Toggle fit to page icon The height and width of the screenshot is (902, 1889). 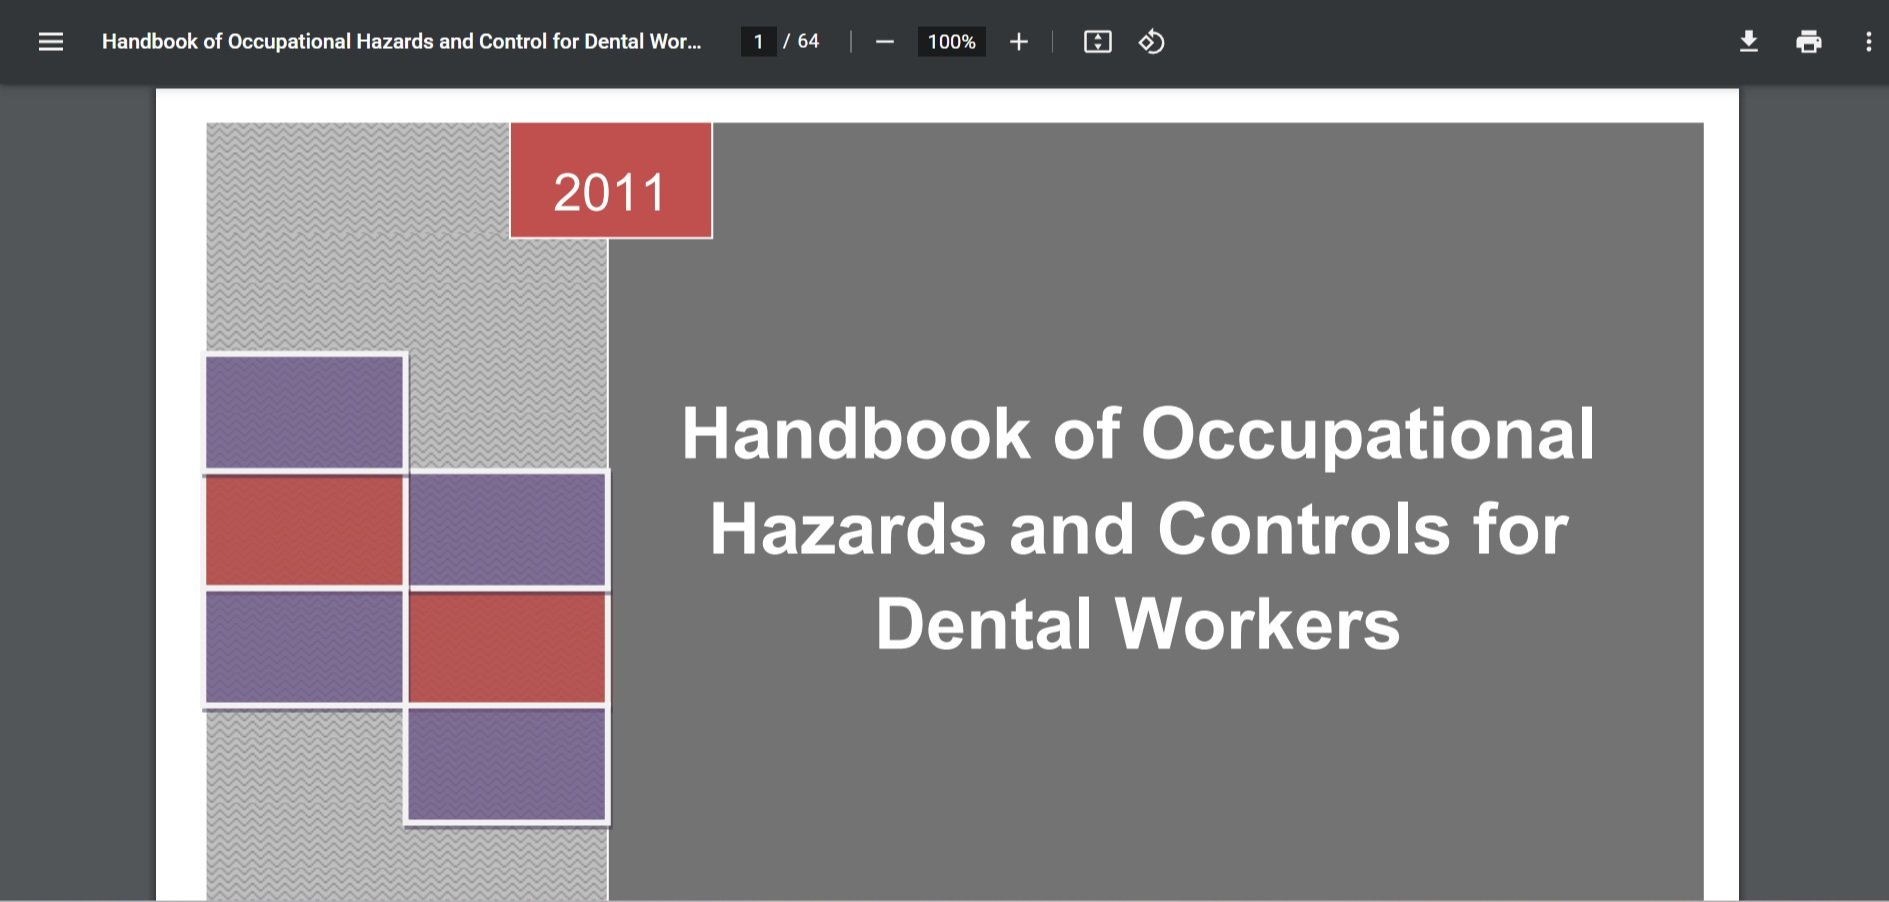point(1097,42)
